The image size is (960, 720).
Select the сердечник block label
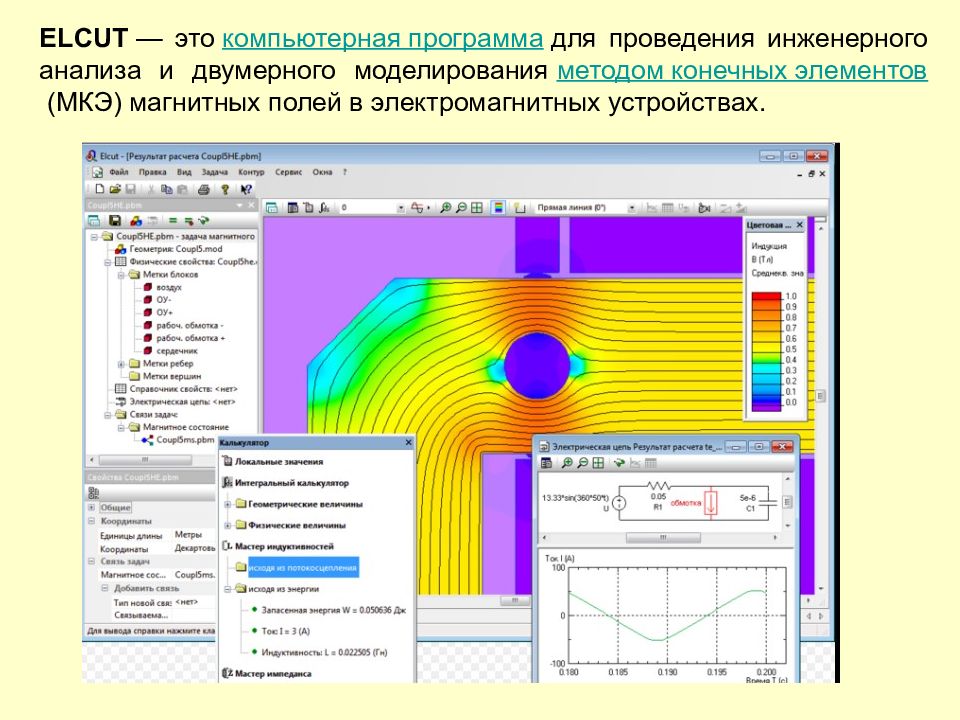pos(175,351)
